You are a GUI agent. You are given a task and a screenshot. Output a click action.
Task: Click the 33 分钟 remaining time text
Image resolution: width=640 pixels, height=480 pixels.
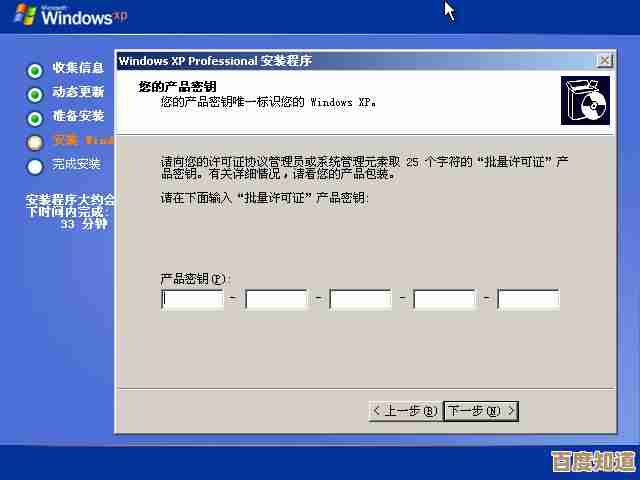click(84, 224)
